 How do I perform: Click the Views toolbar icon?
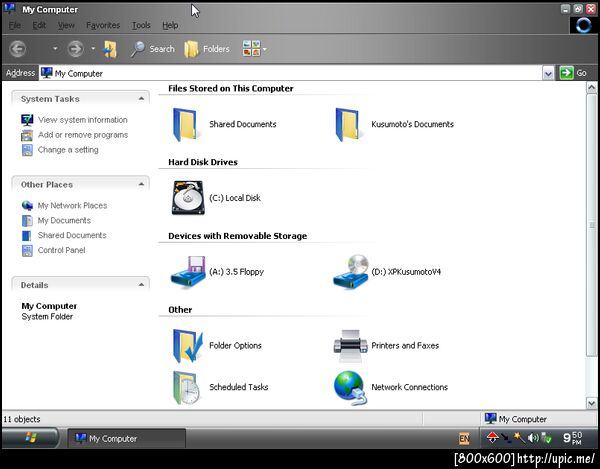click(x=251, y=49)
